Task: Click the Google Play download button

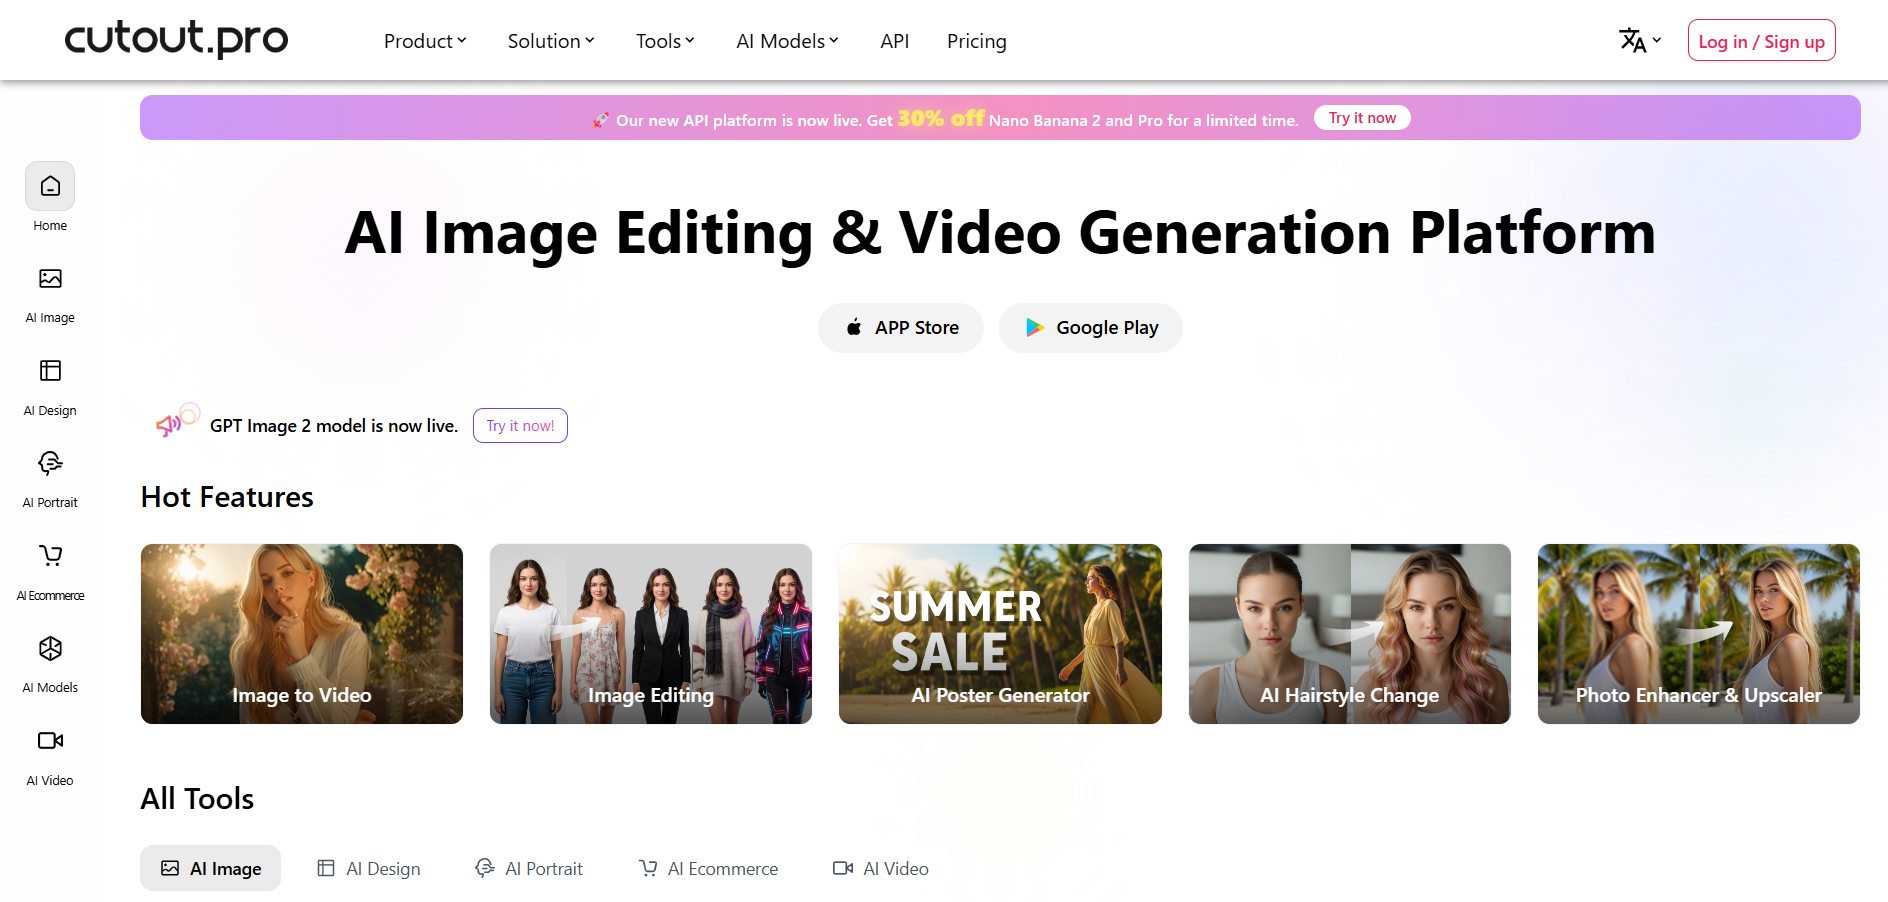Action: [1090, 327]
